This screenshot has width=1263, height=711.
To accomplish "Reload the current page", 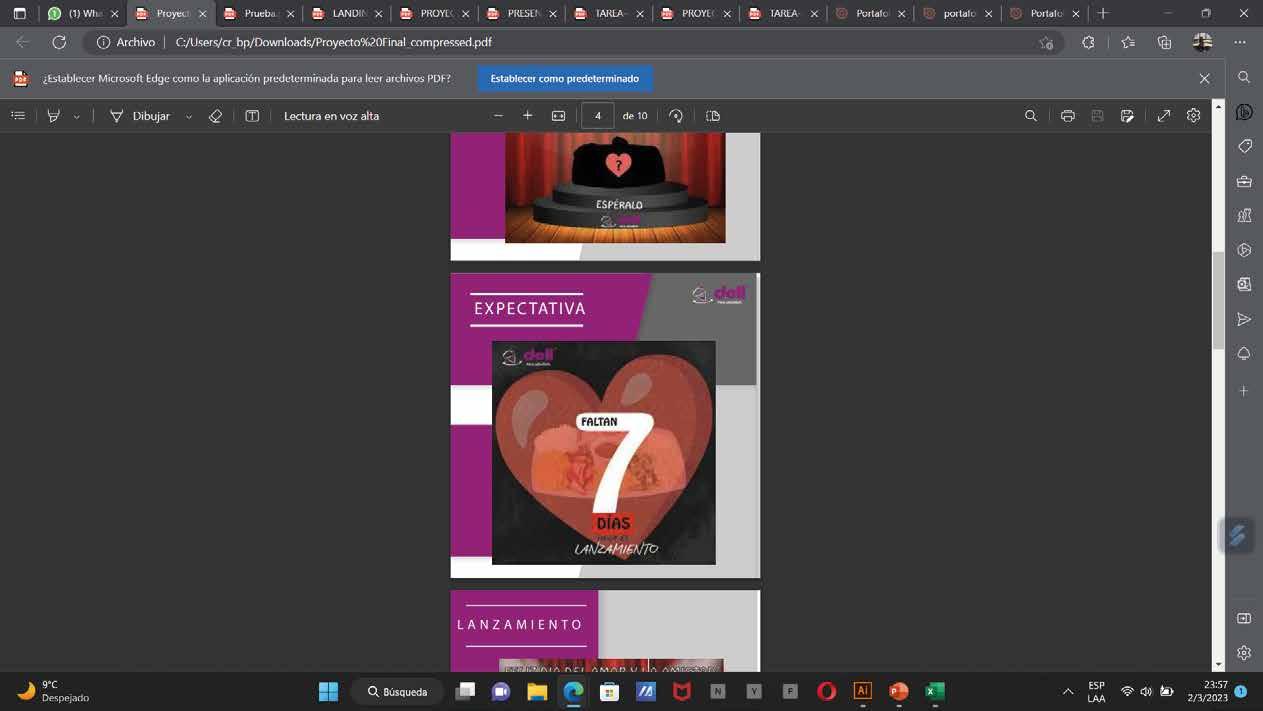I will pyautogui.click(x=59, y=42).
